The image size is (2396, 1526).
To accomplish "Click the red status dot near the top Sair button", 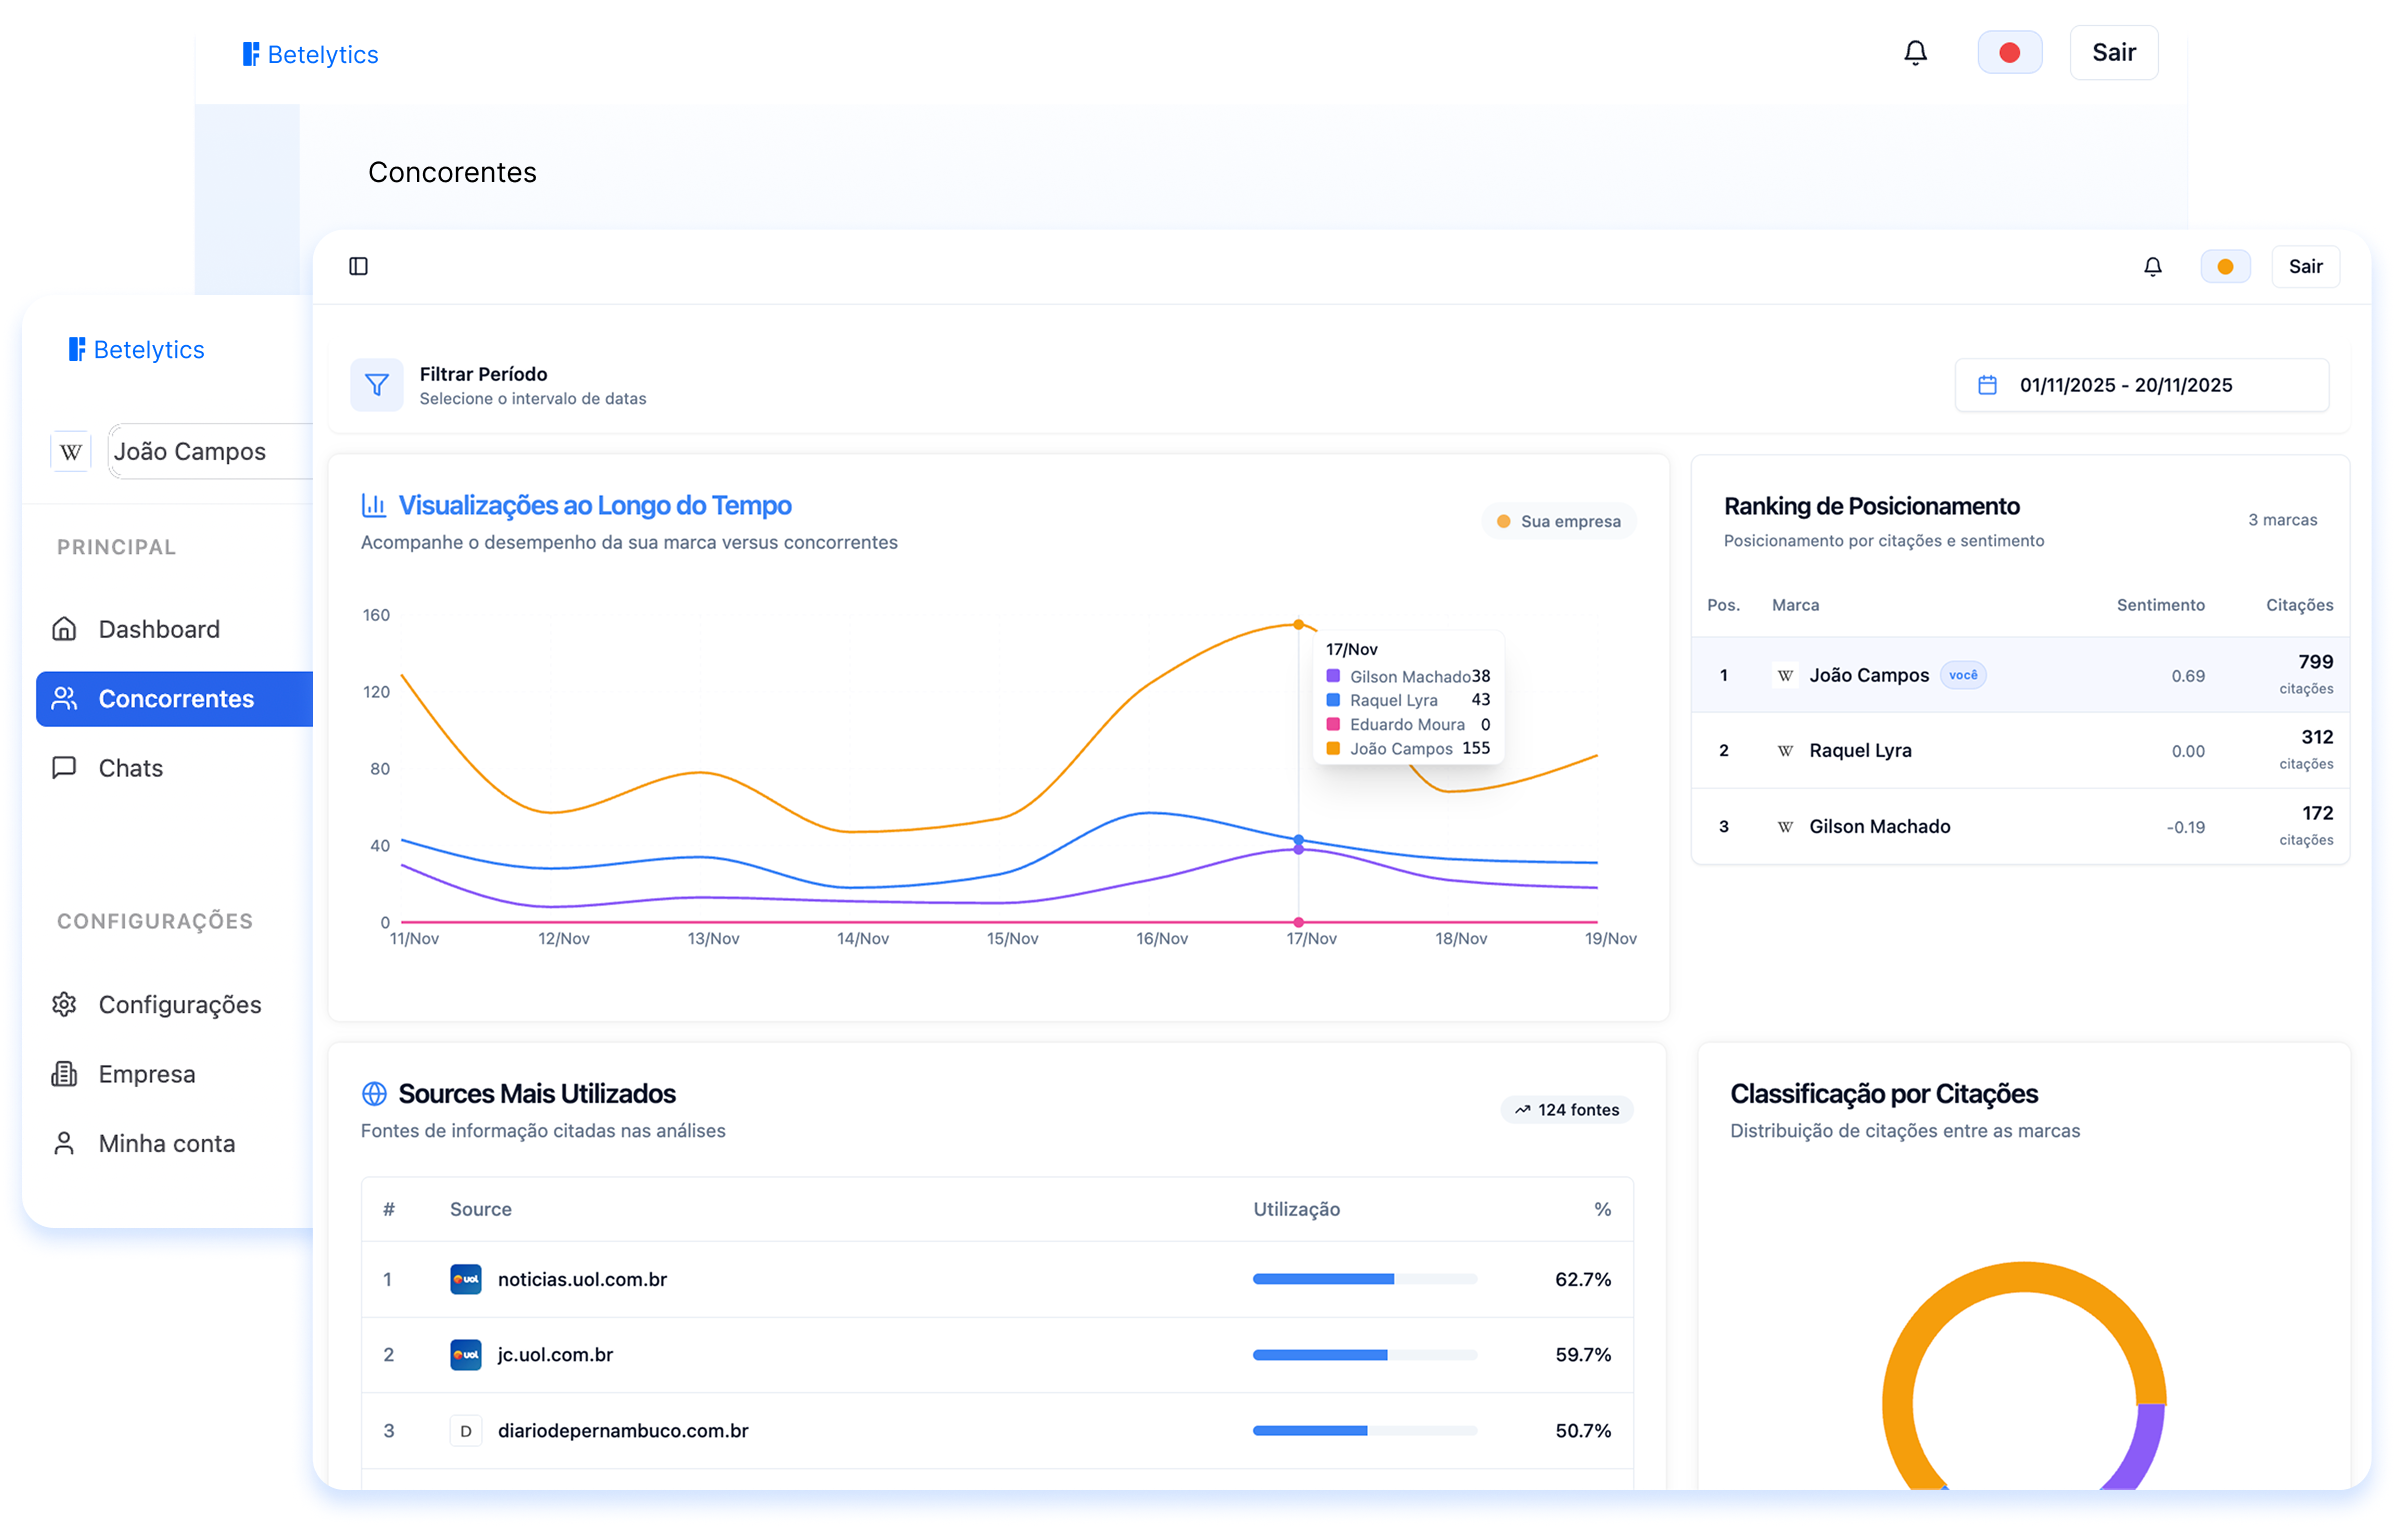I will [x=2010, y=52].
